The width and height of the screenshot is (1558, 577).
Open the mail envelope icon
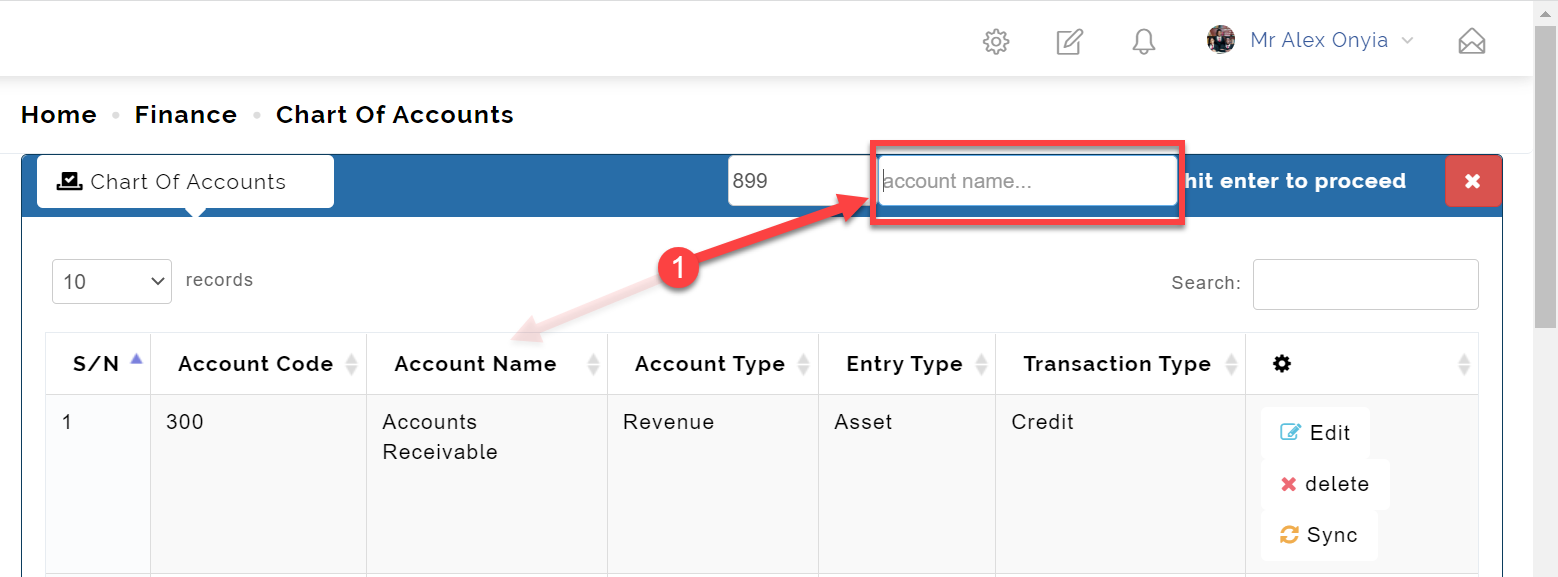(1472, 41)
